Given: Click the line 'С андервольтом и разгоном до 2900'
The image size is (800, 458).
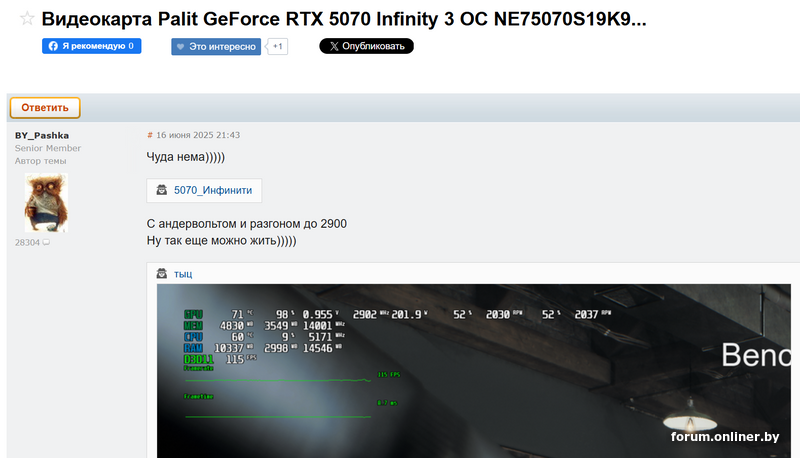Looking at the screenshot, I should (246, 224).
